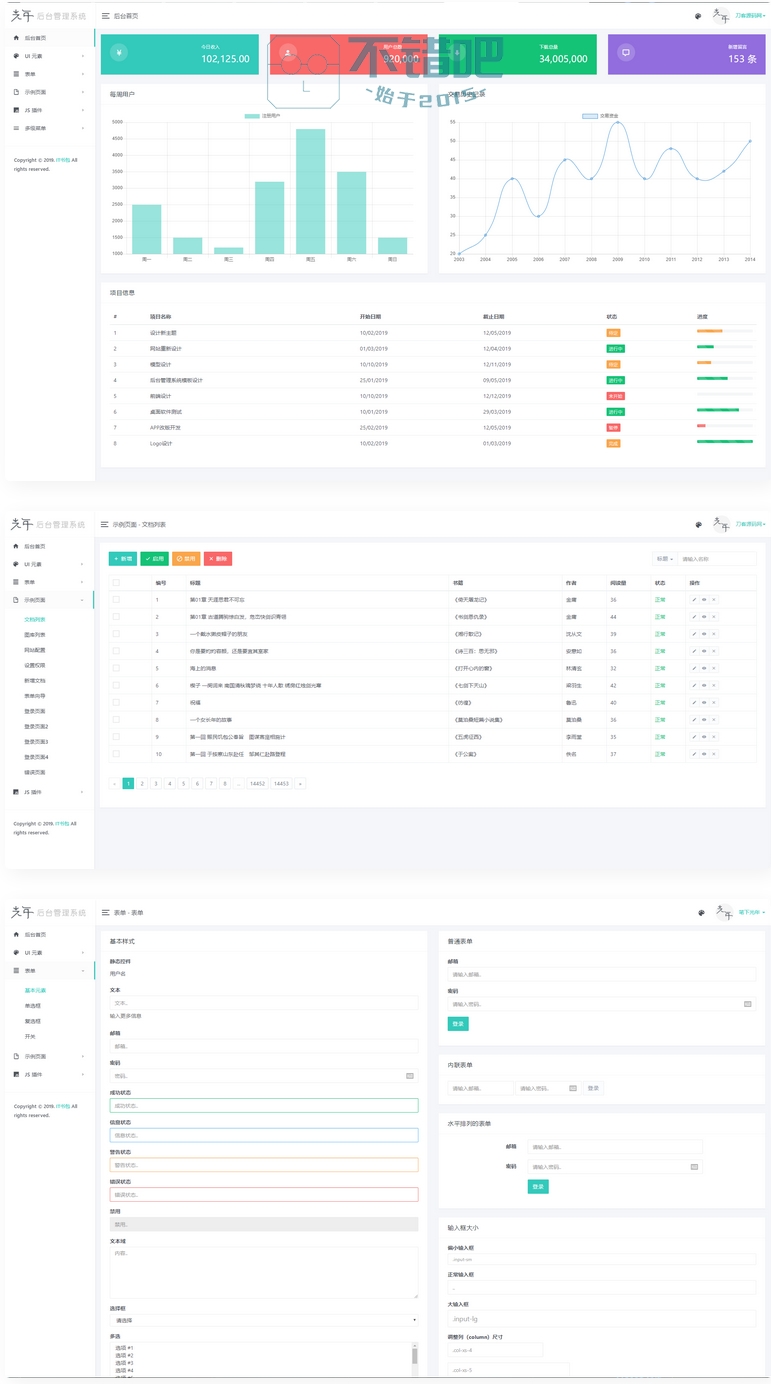The image size is (771, 1384).
Task: Click the eye view icon for document 5
Action: pos(703,668)
